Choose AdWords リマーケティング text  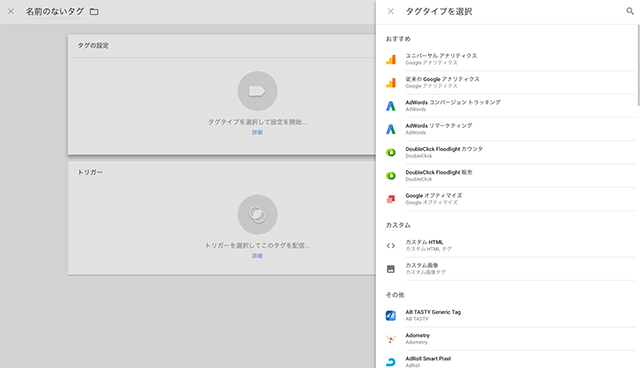click(439, 126)
